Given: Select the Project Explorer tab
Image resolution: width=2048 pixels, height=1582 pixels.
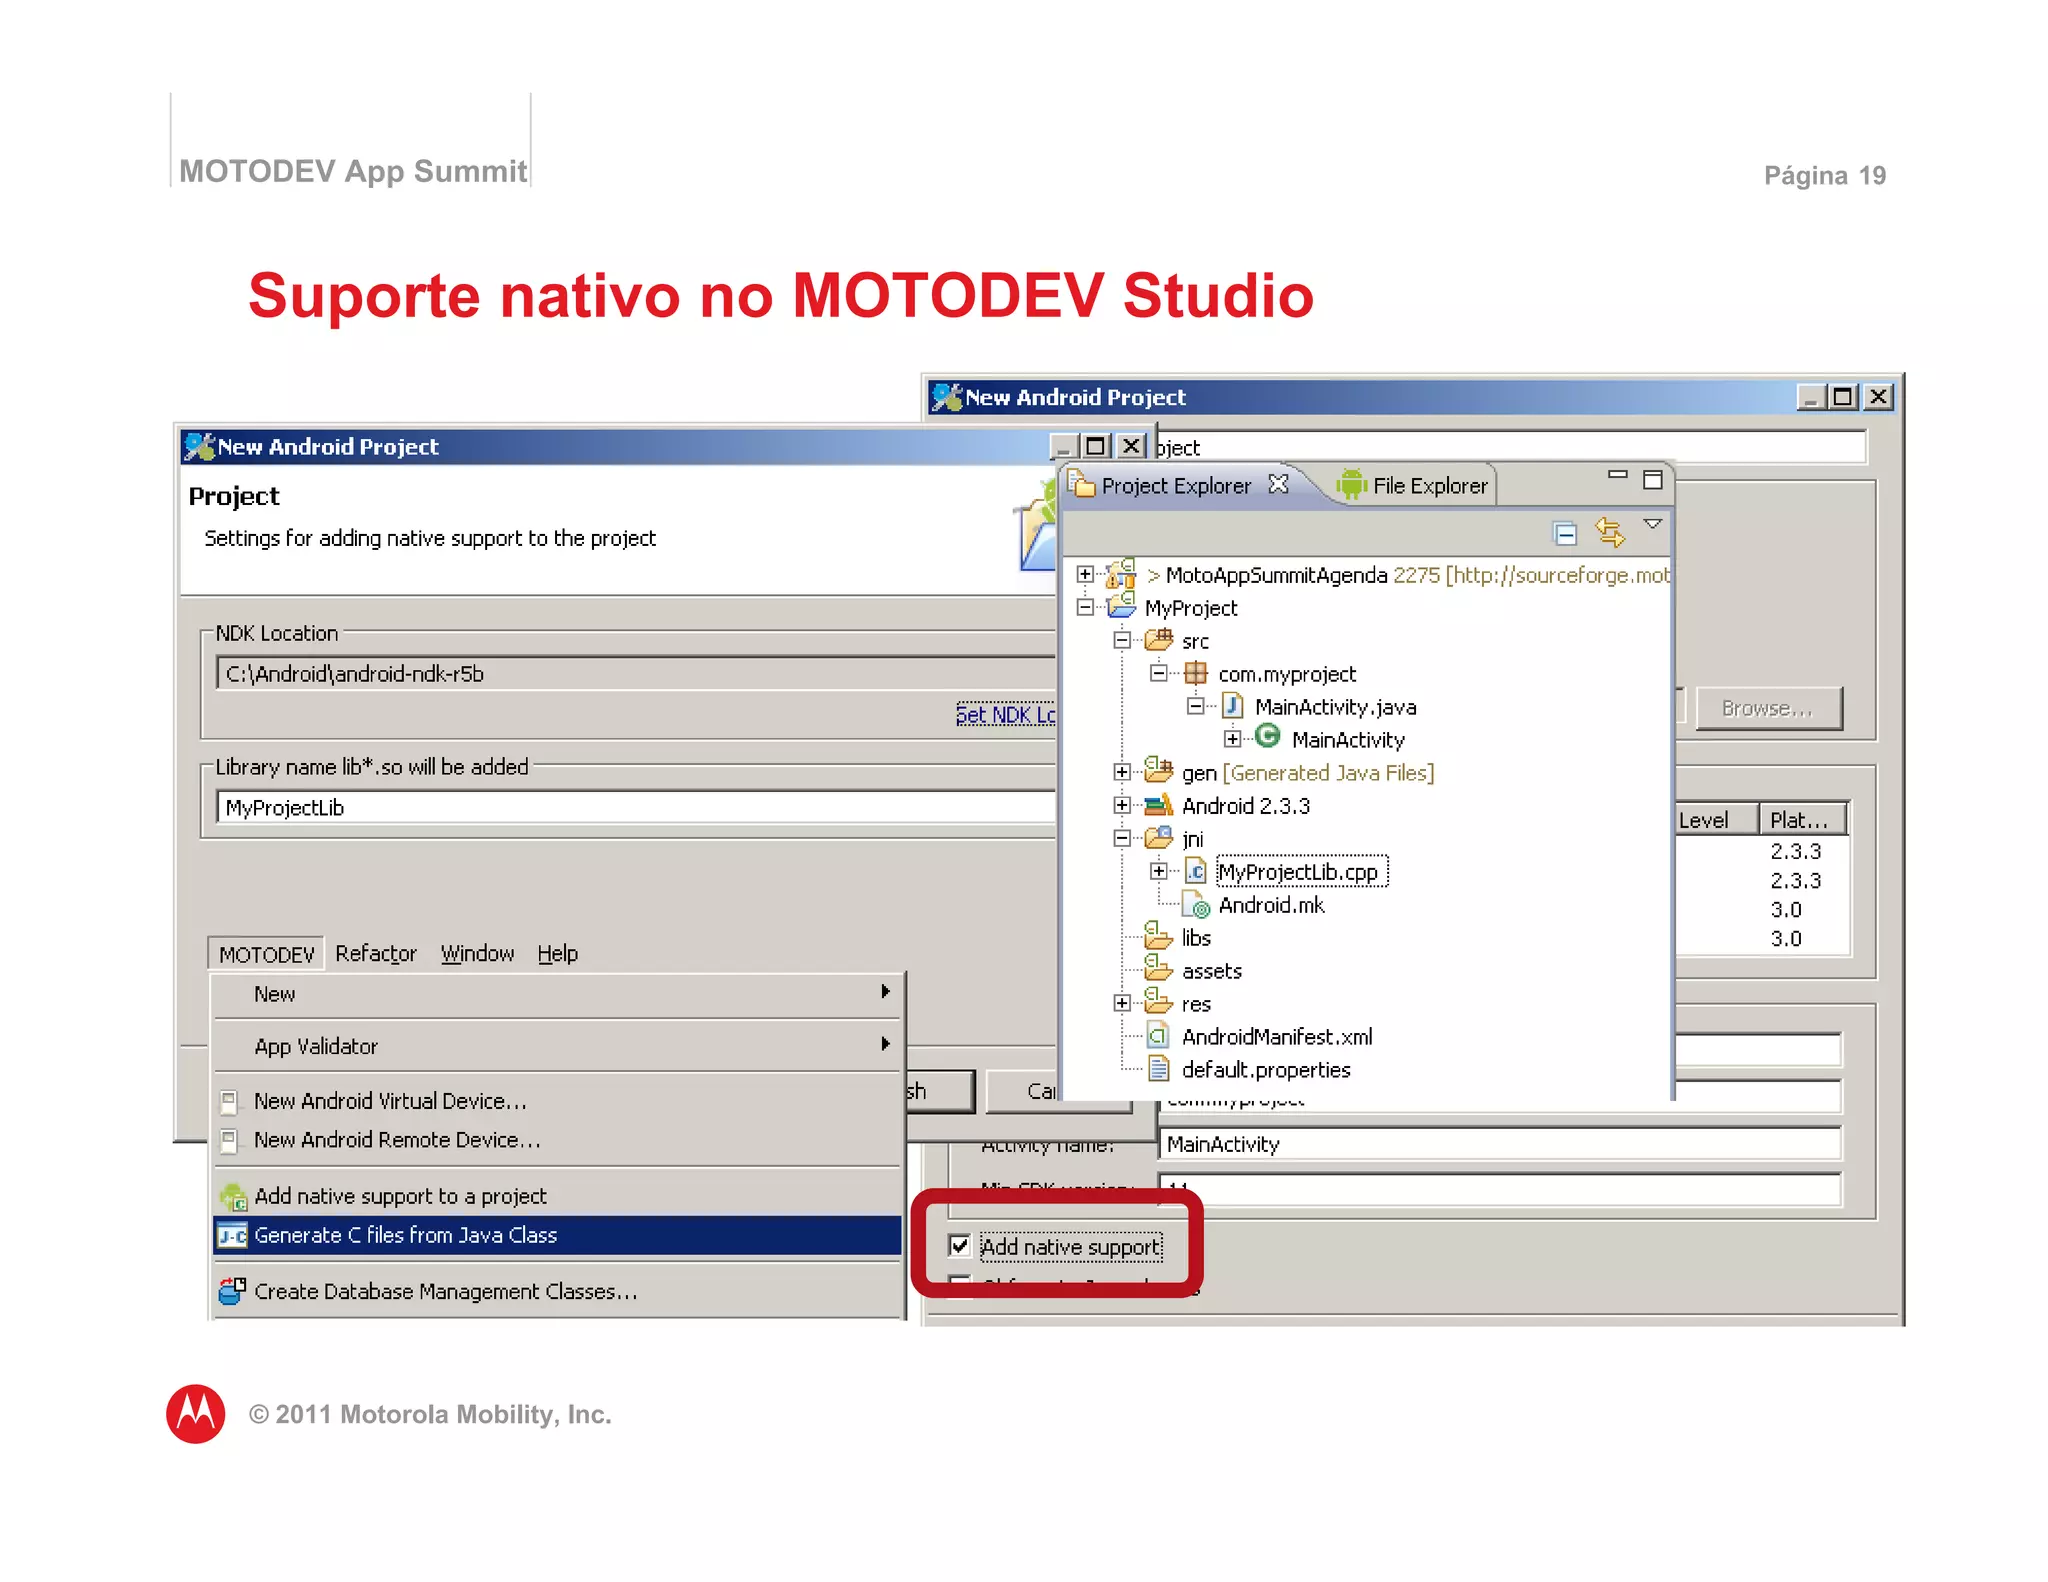Looking at the screenshot, I should pos(1176,486).
